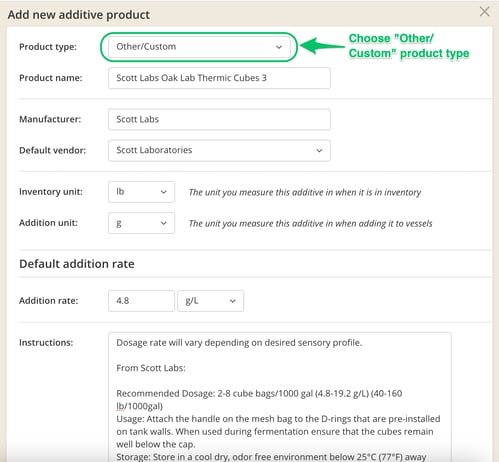Click the chevron on the g/L rate unit
This screenshot has width=499, height=462.
tap(233, 301)
